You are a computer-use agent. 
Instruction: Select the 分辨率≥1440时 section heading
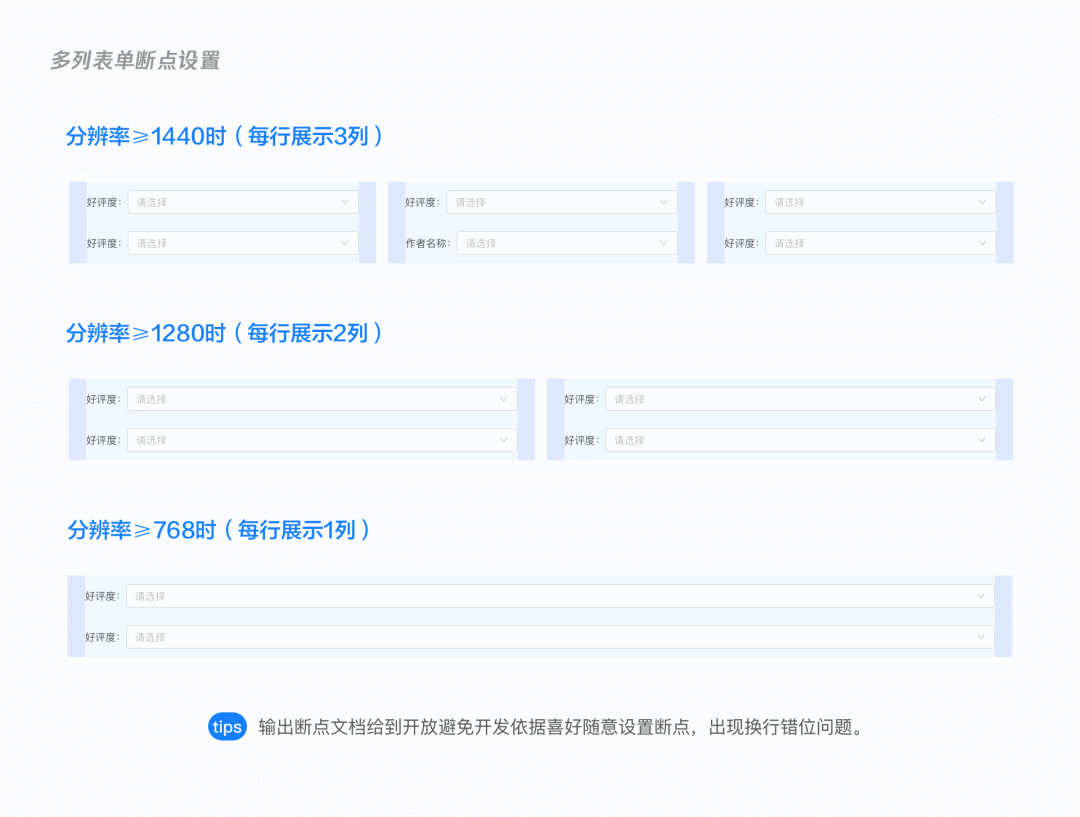[225, 135]
